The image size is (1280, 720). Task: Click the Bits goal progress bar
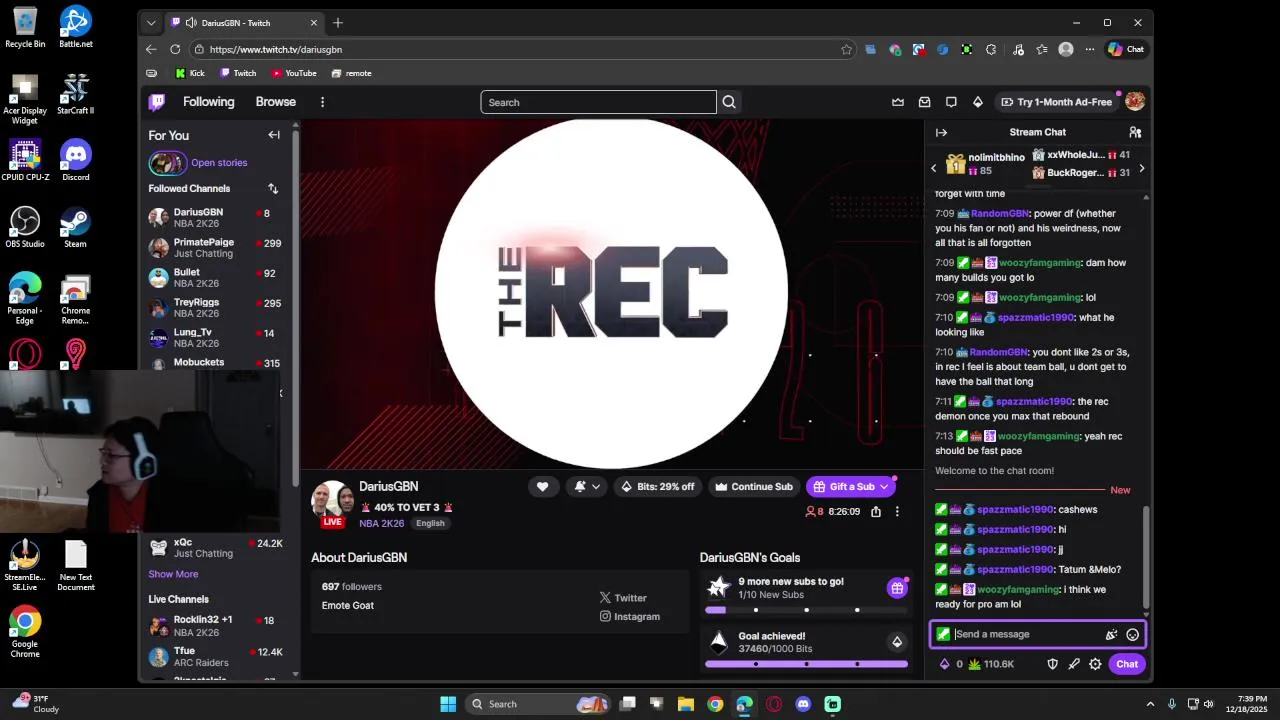click(806, 664)
